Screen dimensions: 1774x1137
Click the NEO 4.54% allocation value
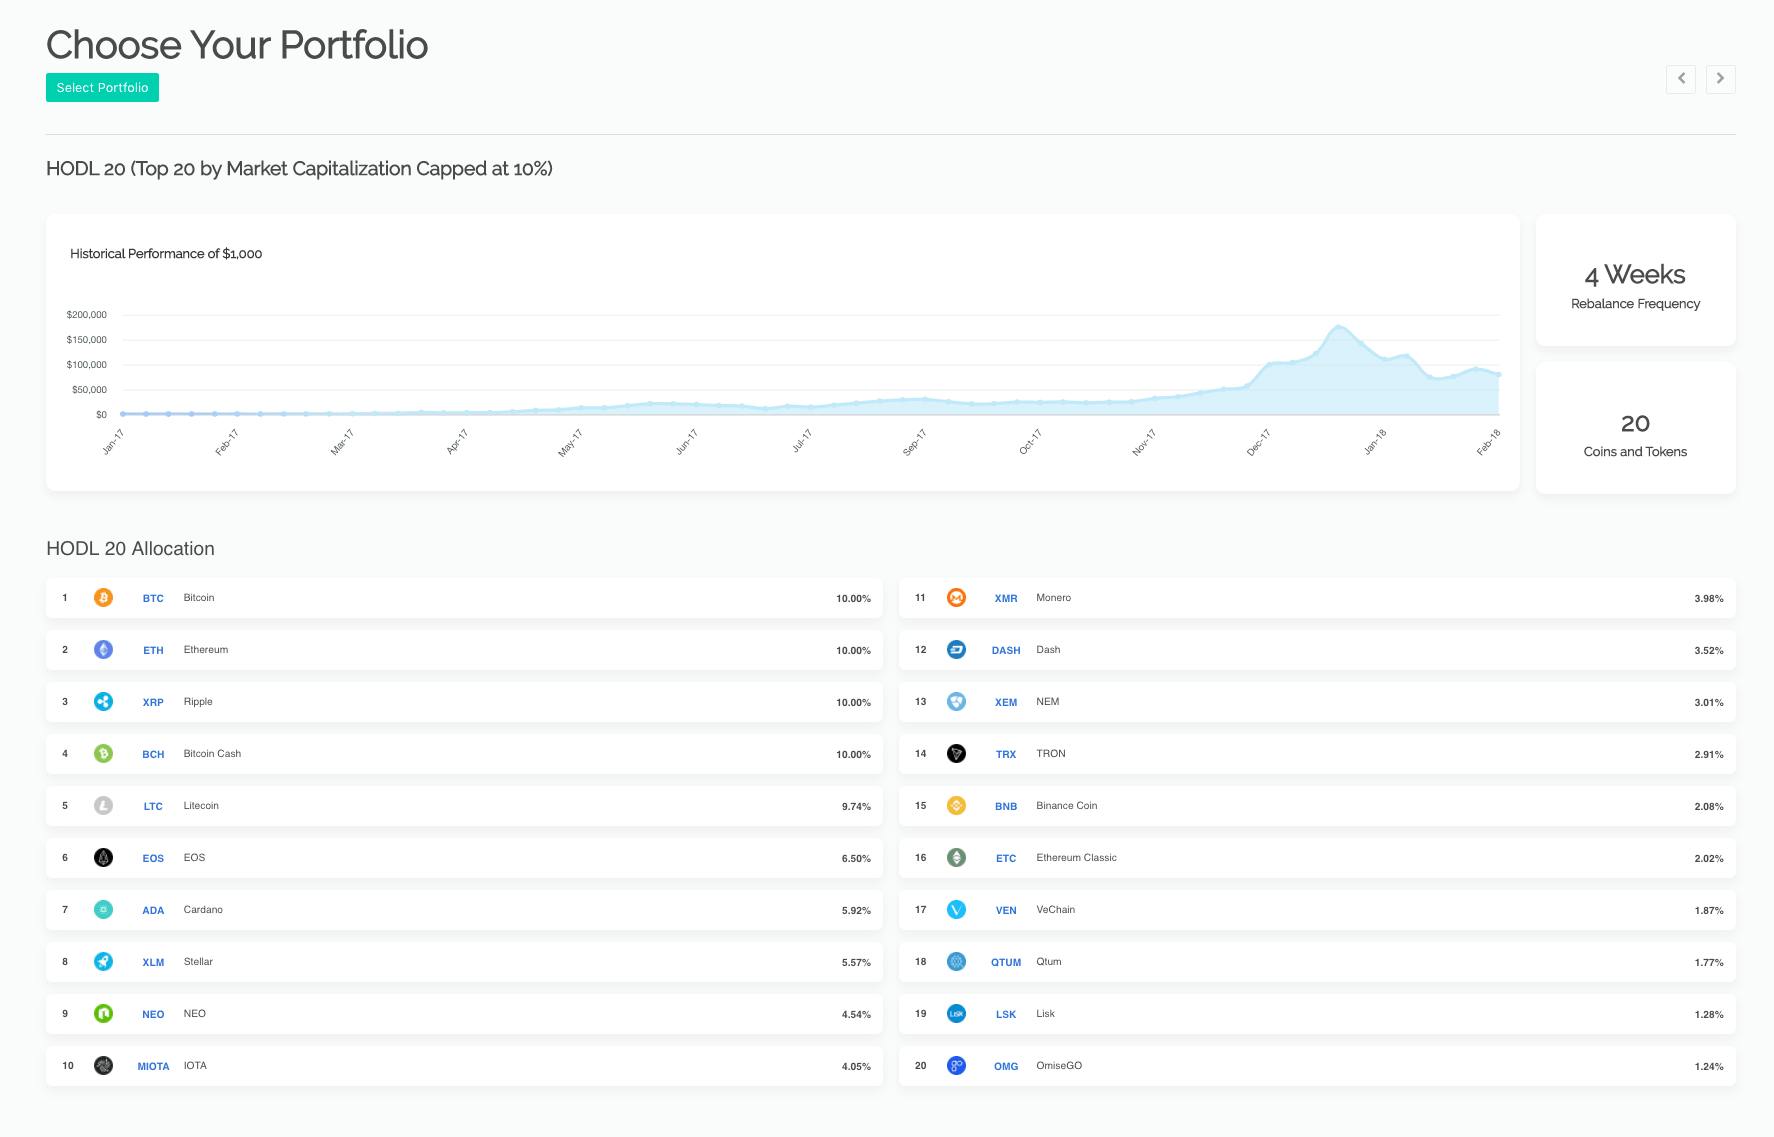coord(856,1015)
